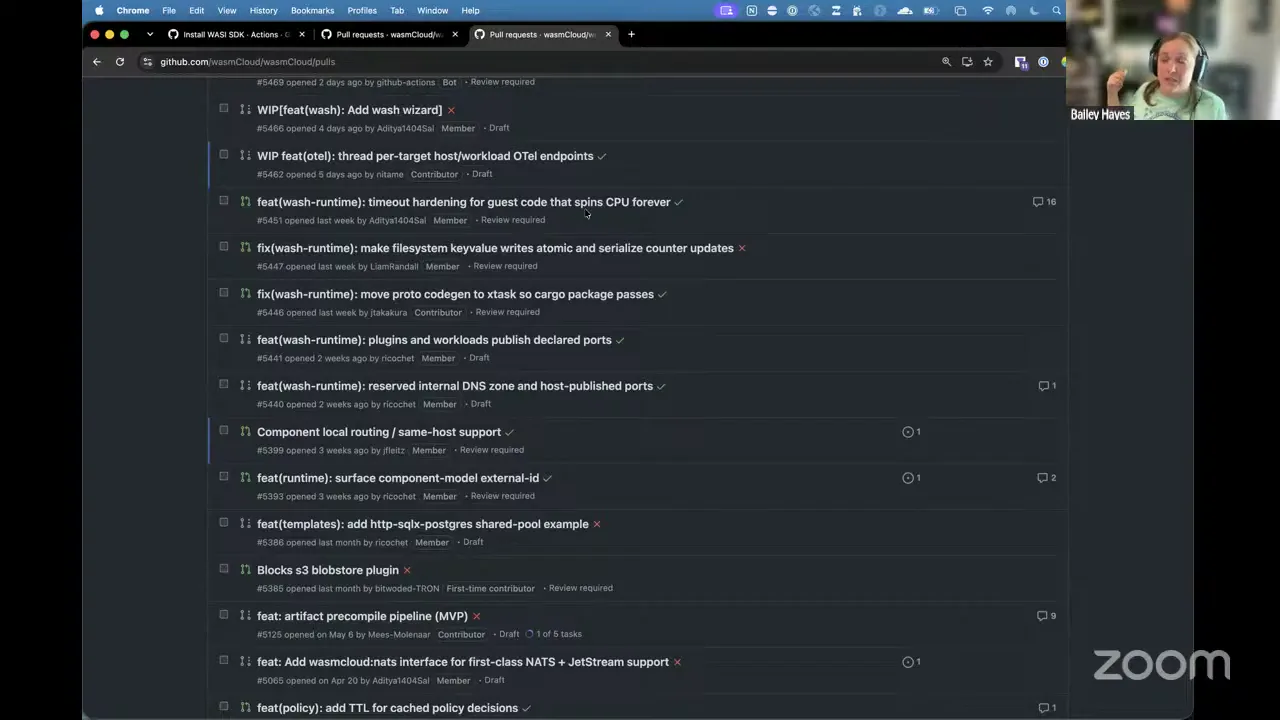Go back using Chrome's back arrow
The width and height of the screenshot is (1280, 720).
[x=97, y=62]
